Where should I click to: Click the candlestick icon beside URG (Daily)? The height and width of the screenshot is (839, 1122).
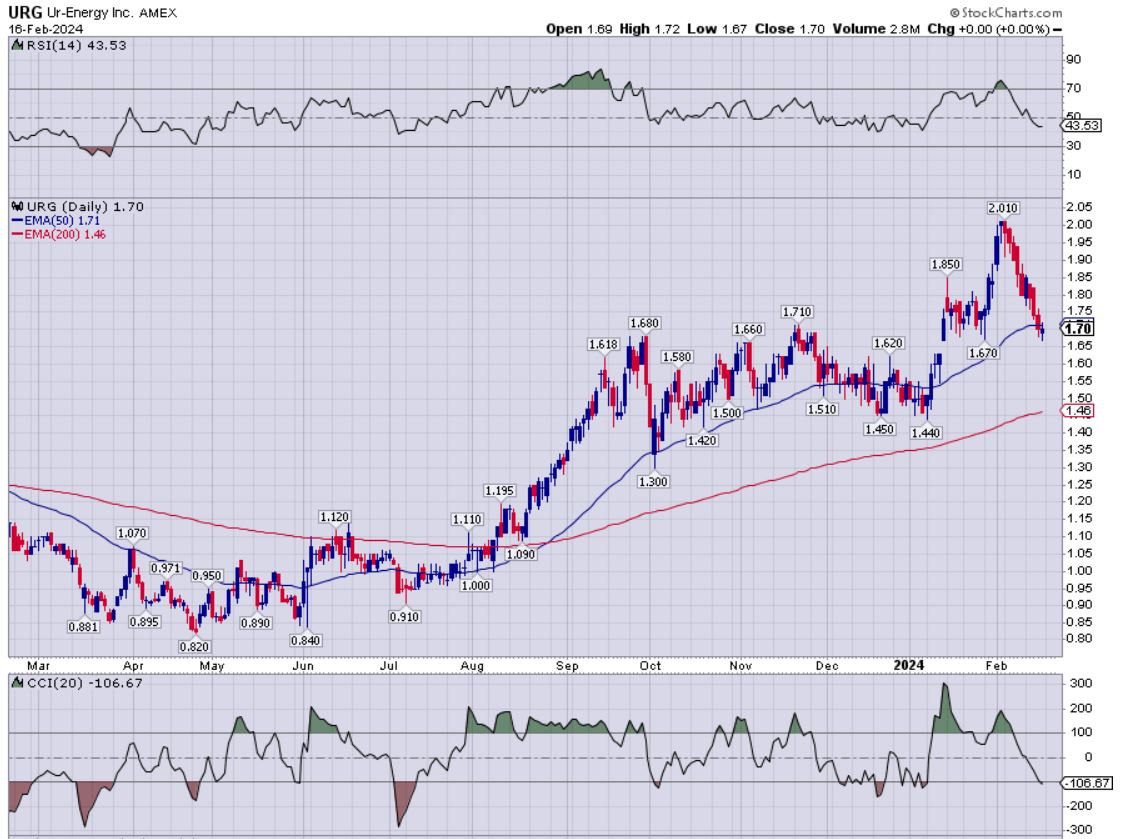[x=18, y=206]
